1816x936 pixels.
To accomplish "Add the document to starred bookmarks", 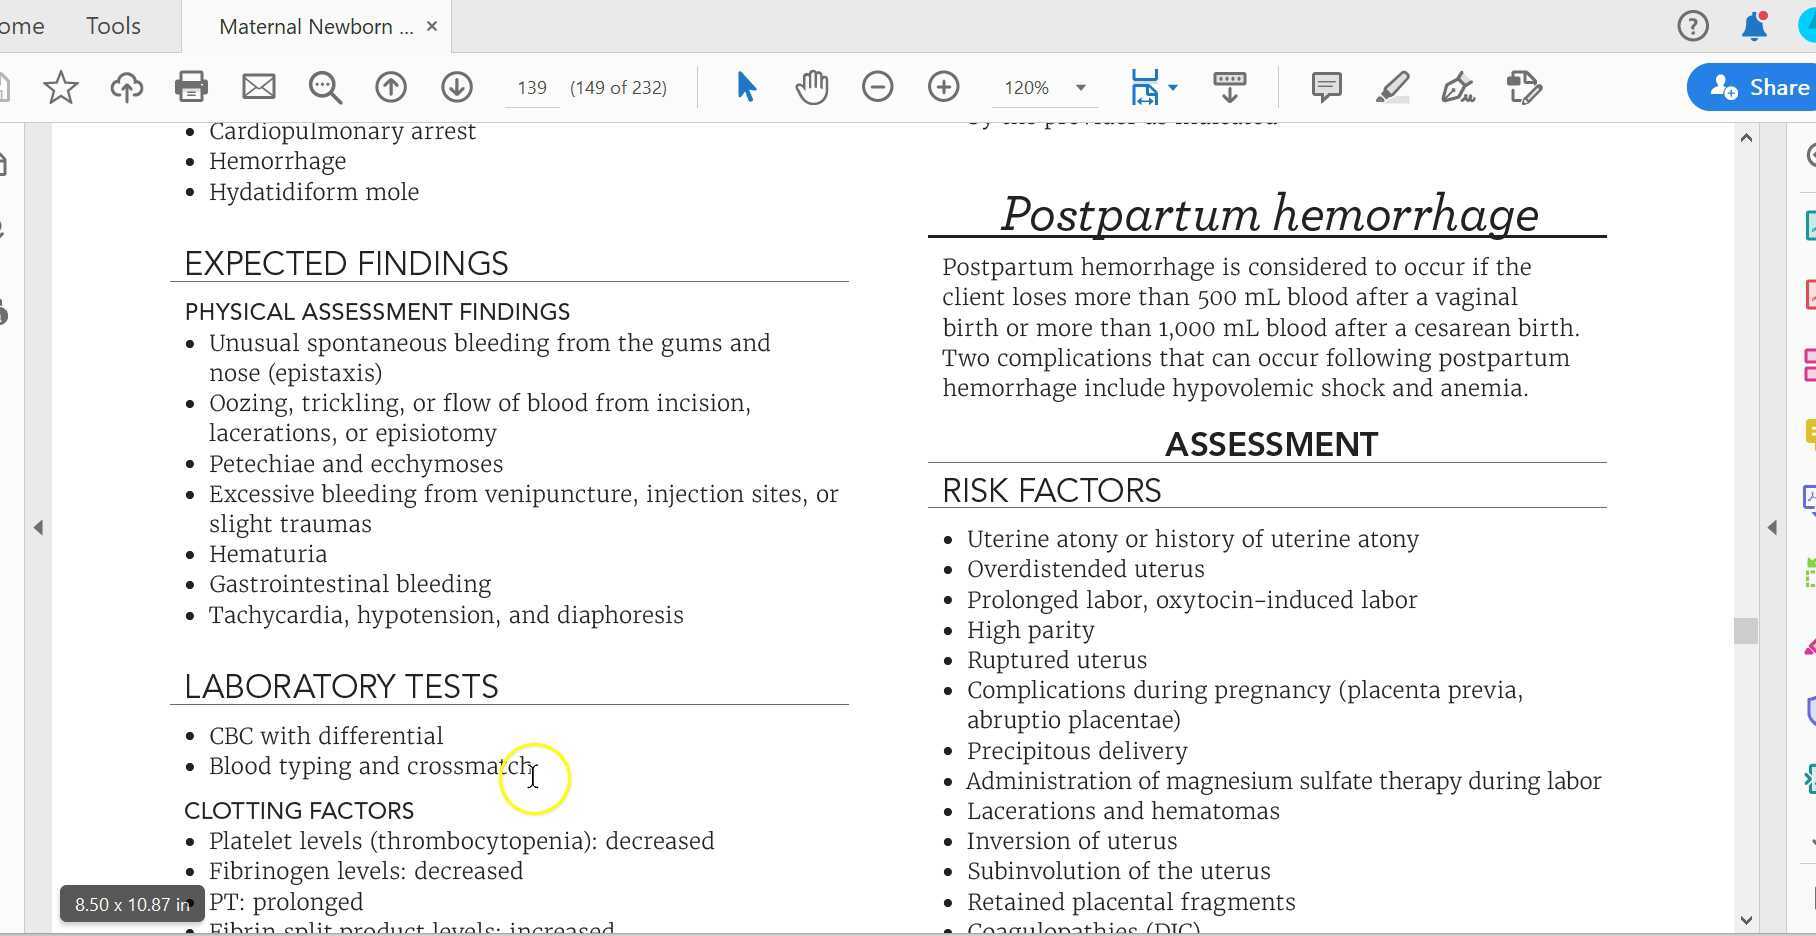I will pos(61,88).
